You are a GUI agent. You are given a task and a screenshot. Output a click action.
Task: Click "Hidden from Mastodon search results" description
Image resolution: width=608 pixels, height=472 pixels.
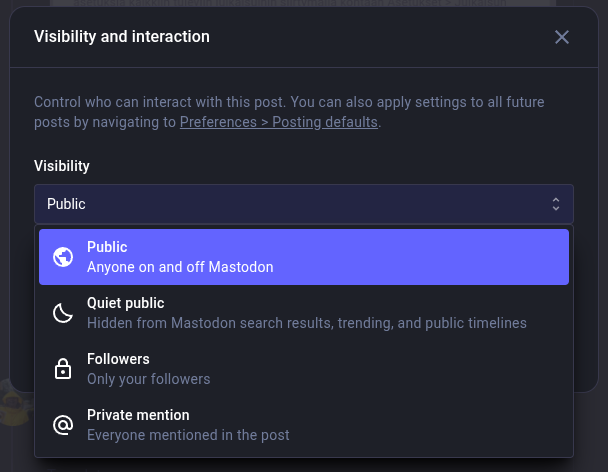click(306, 323)
